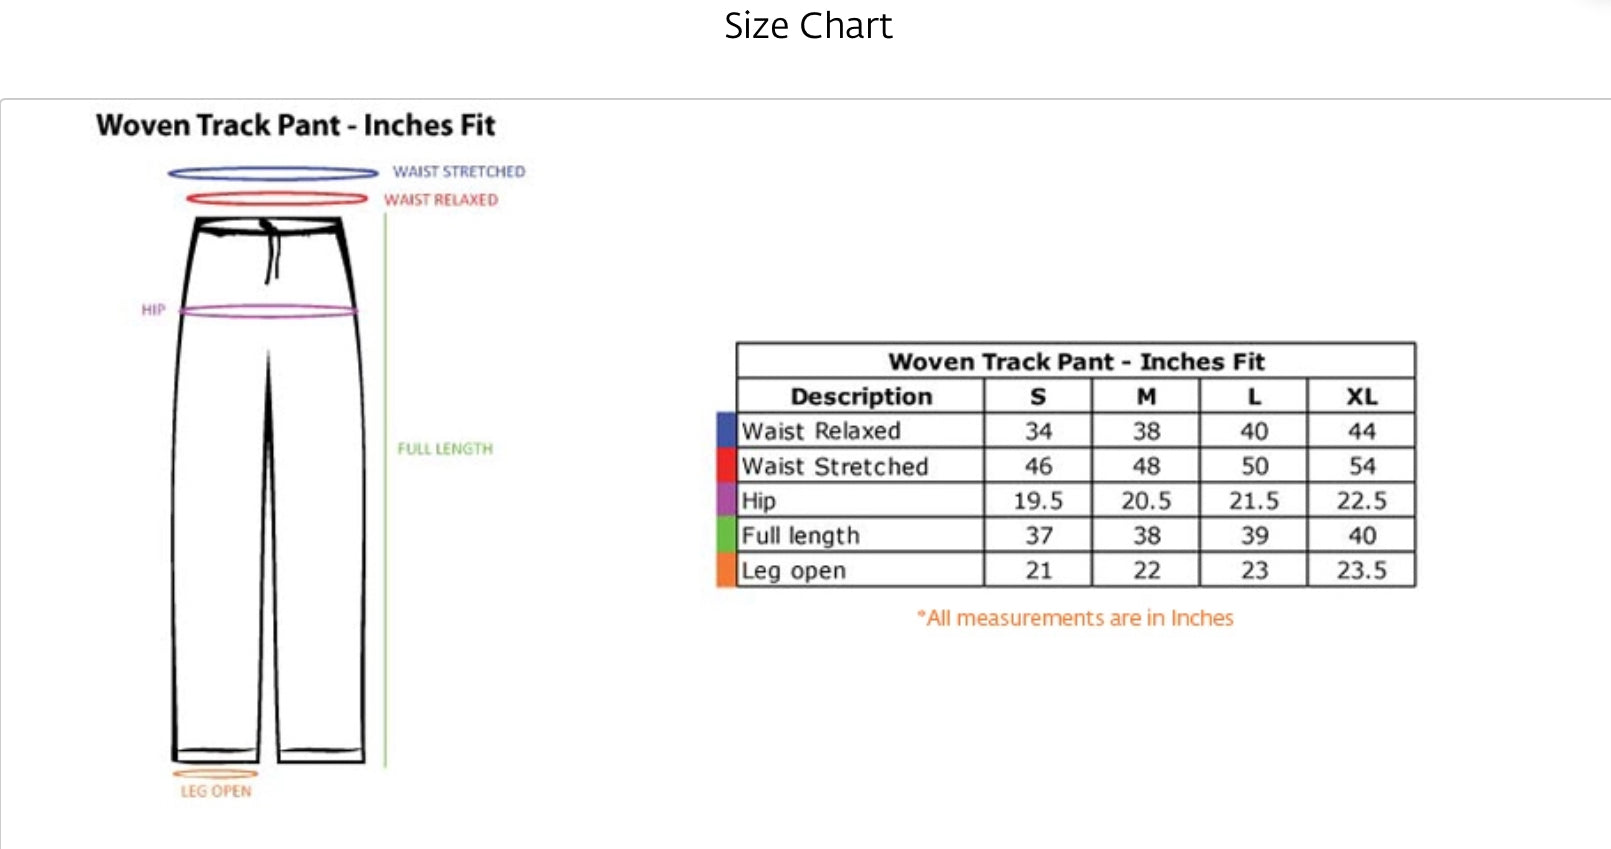
Task: Click the blue waist stretched ellipse
Action: (x=272, y=173)
